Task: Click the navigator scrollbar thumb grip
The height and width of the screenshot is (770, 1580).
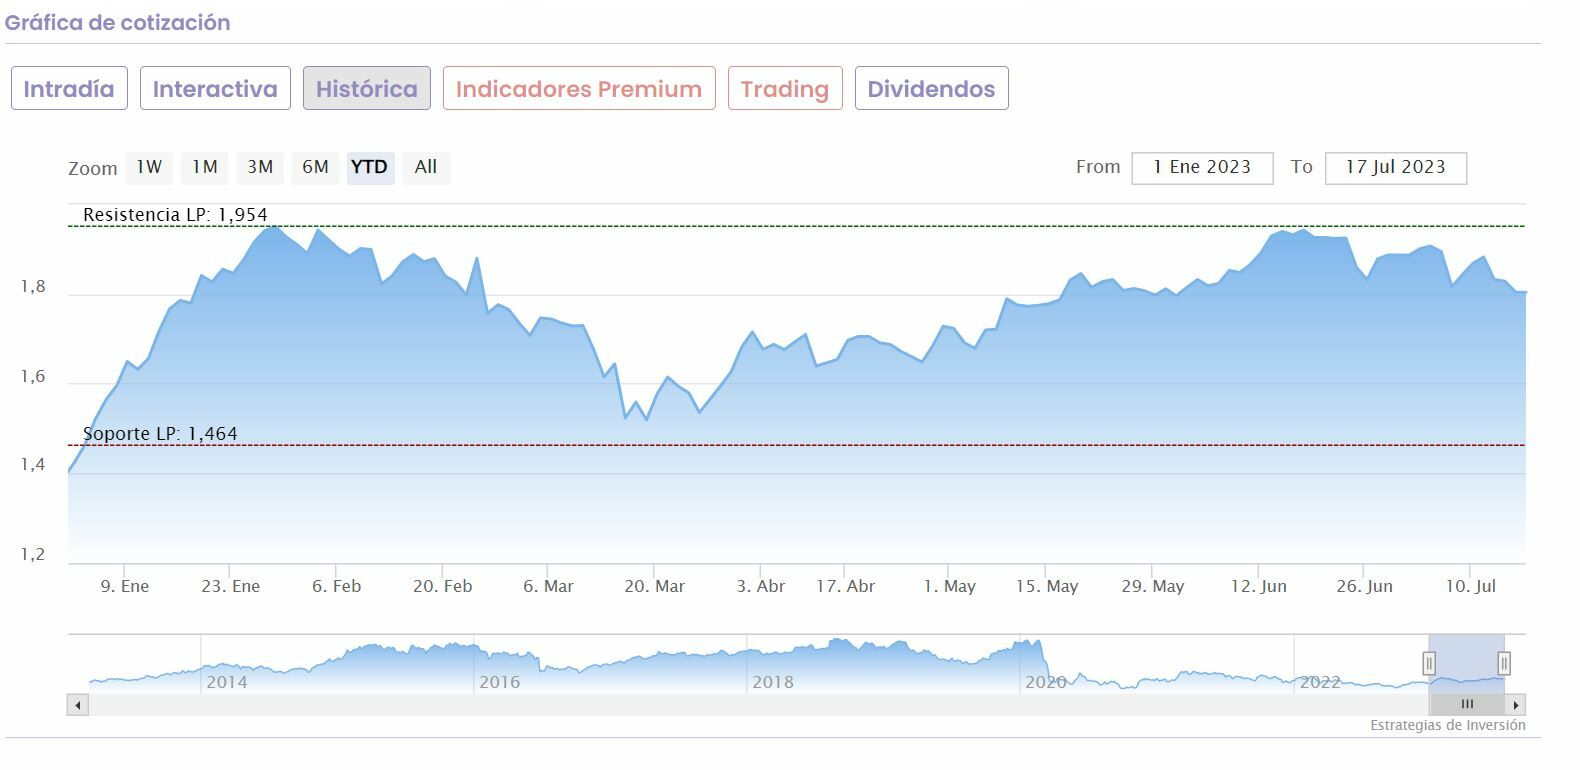Action: click(1467, 704)
